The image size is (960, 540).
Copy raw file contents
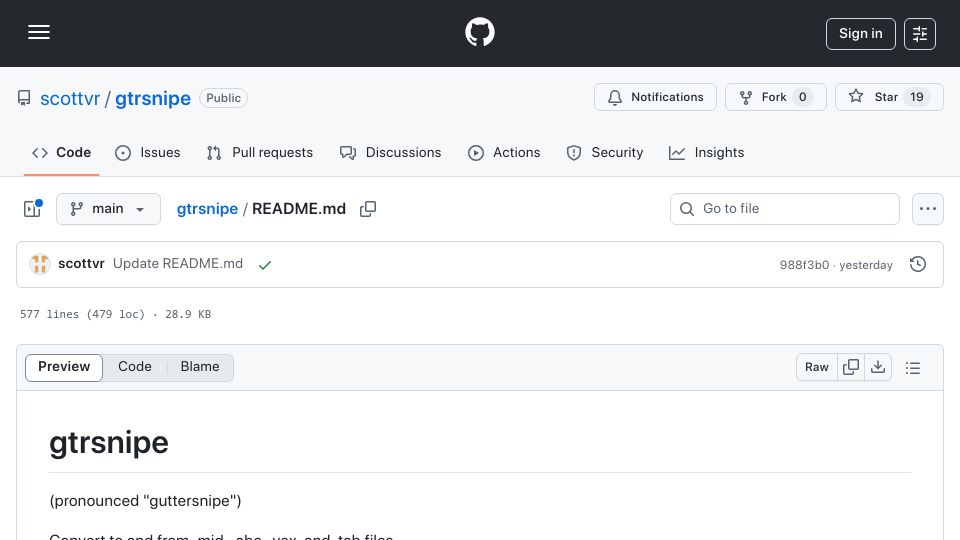(x=850, y=367)
